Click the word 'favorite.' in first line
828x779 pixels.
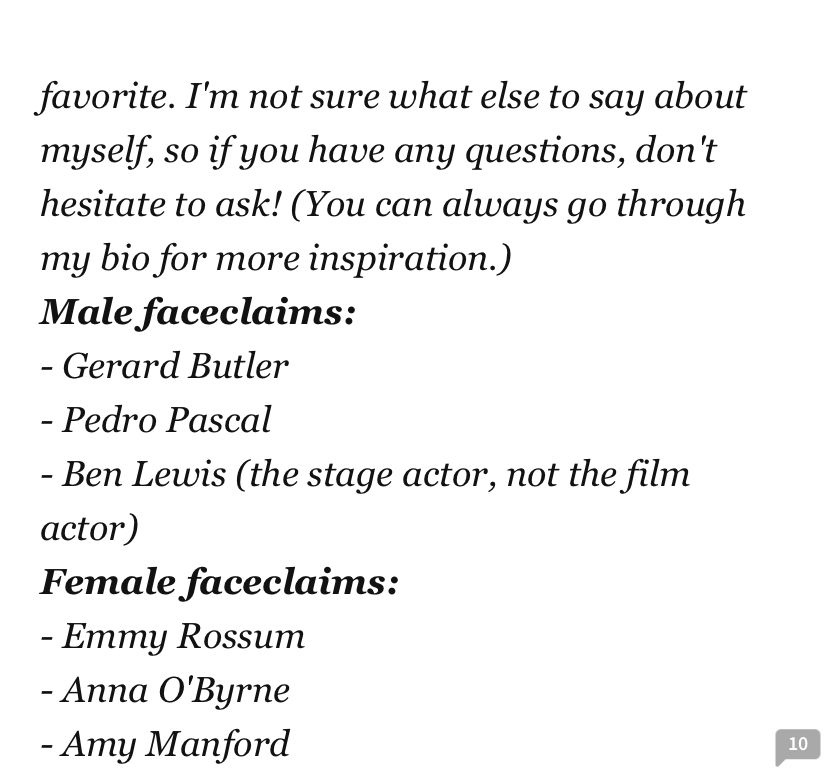tap(106, 97)
